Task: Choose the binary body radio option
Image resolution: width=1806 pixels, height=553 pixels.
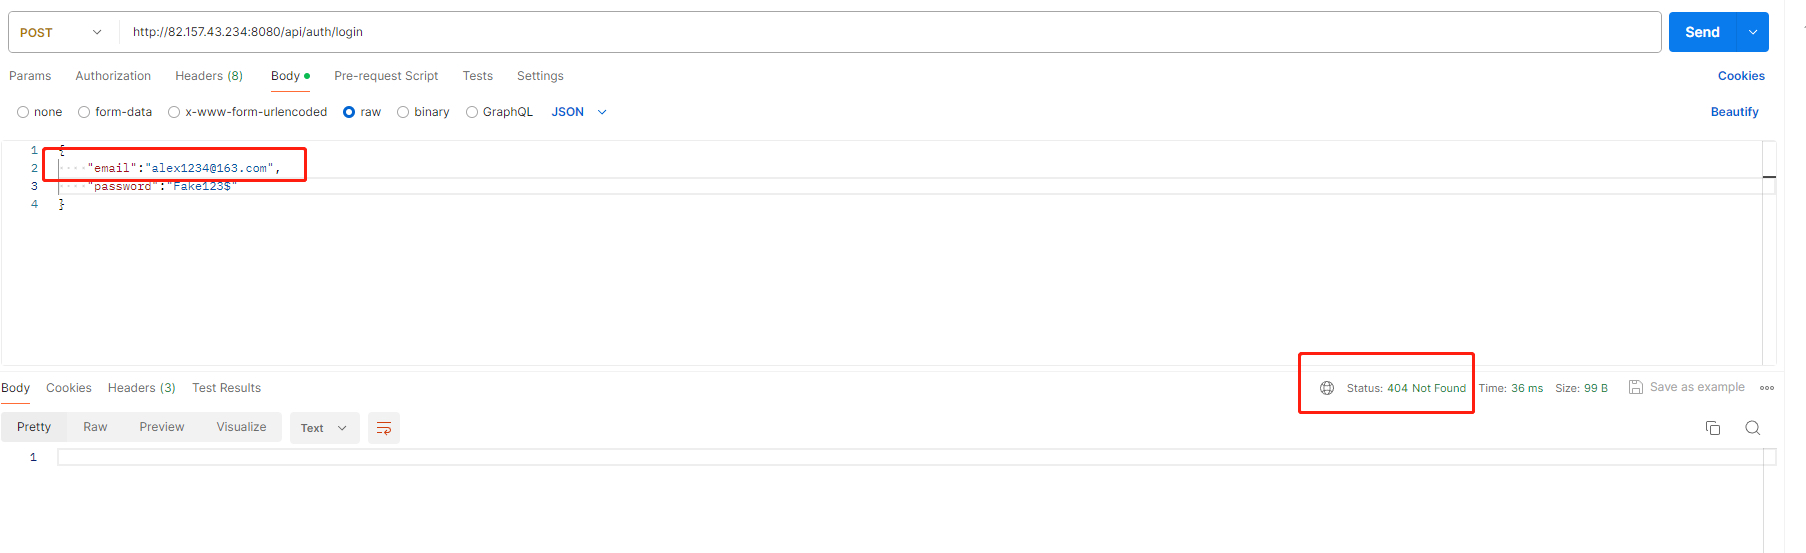Action: [403, 112]
